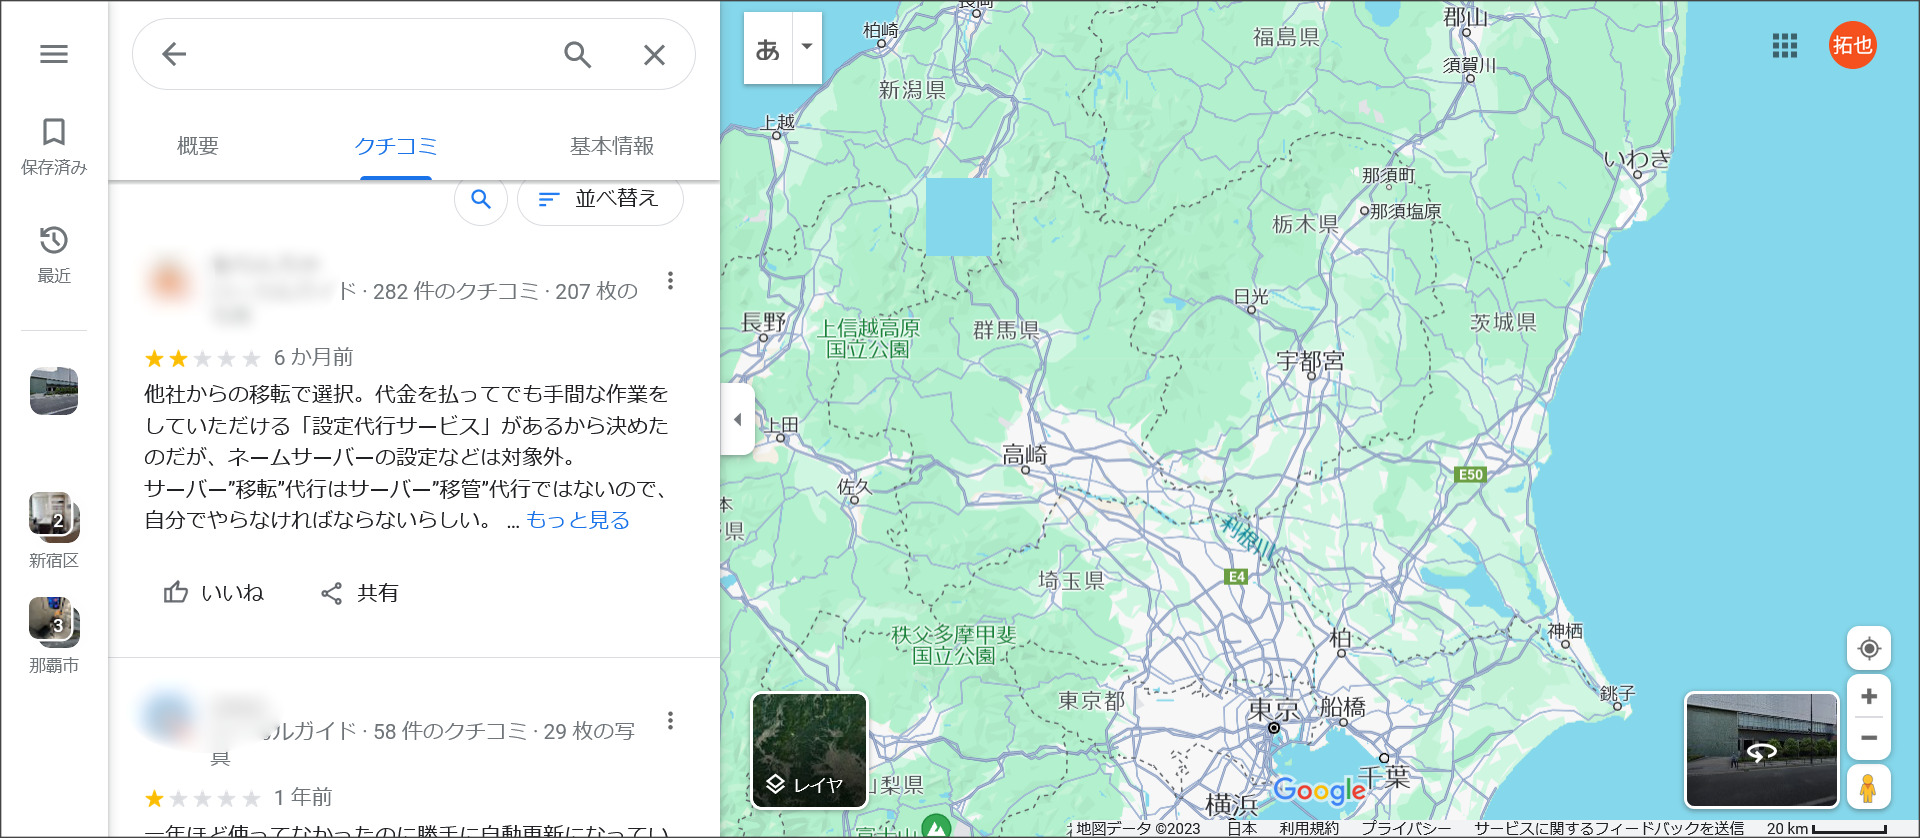Select the Street View pegman

point(1868,787)
